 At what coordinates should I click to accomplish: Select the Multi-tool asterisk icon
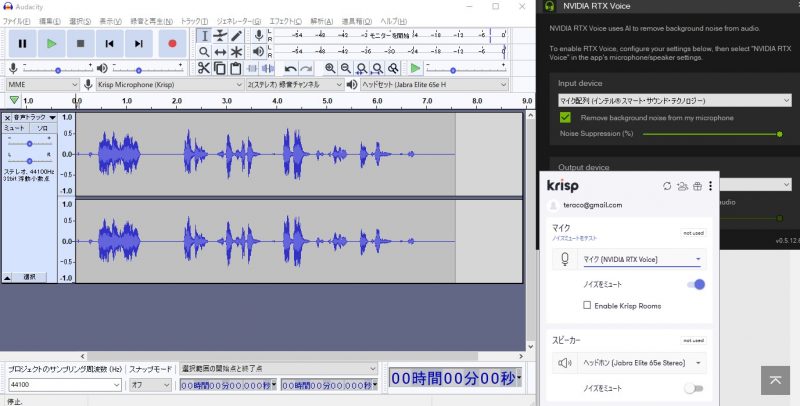tap(236, 52)
